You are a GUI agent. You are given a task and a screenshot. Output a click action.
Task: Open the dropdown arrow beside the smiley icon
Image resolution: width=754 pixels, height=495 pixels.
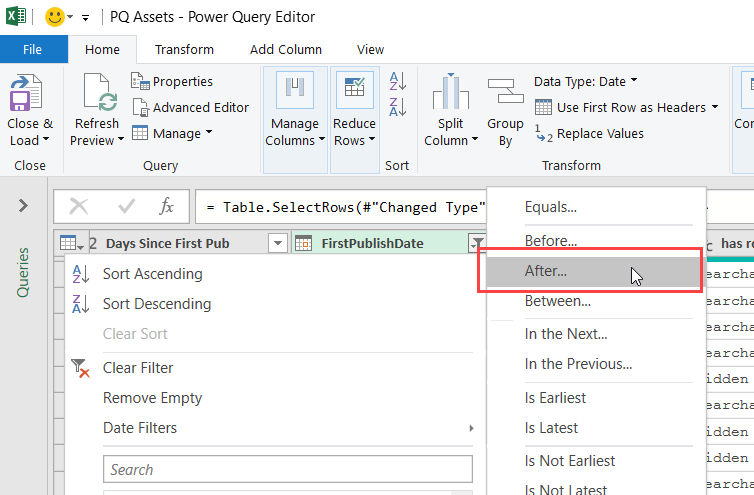pyautogui.click(x=70, y=17)
